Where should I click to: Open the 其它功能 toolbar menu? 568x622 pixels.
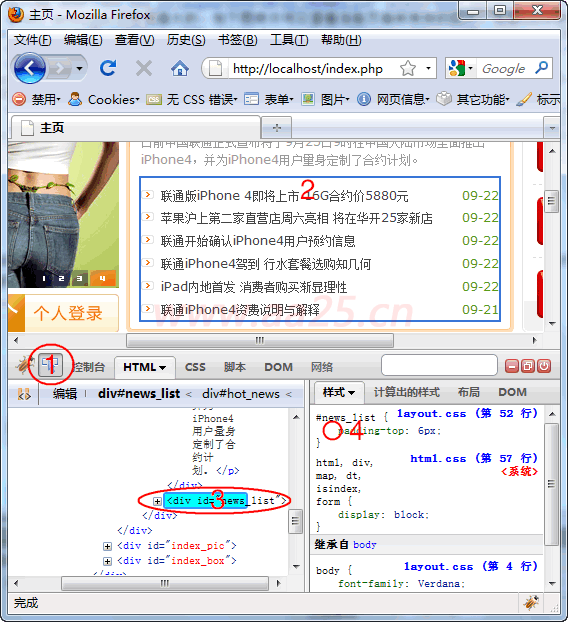[x=473, y=99]
